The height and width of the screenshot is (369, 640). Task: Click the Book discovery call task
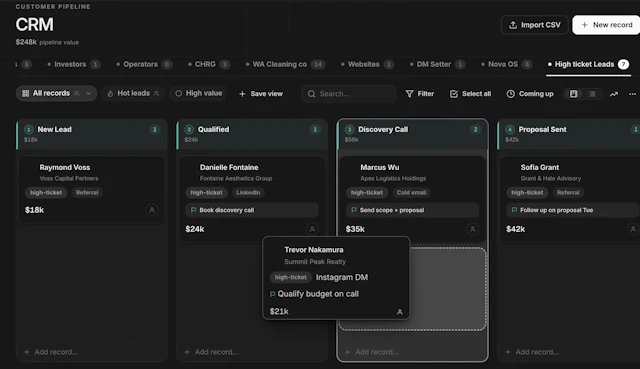[252, 210]
